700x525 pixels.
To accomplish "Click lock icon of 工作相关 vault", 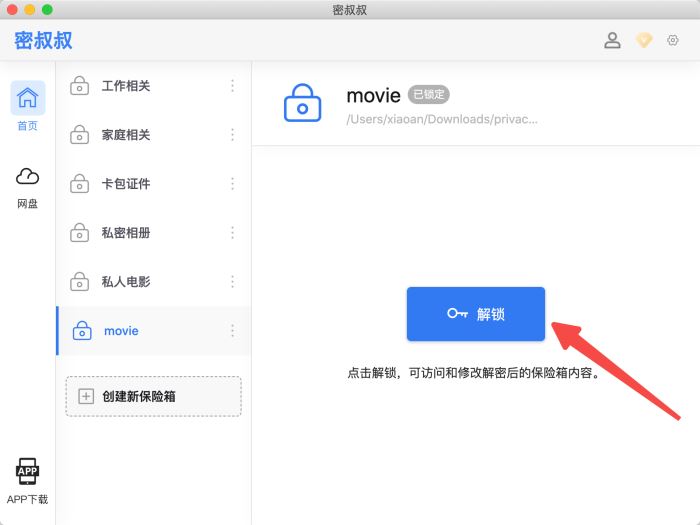I will click(79, 86).
